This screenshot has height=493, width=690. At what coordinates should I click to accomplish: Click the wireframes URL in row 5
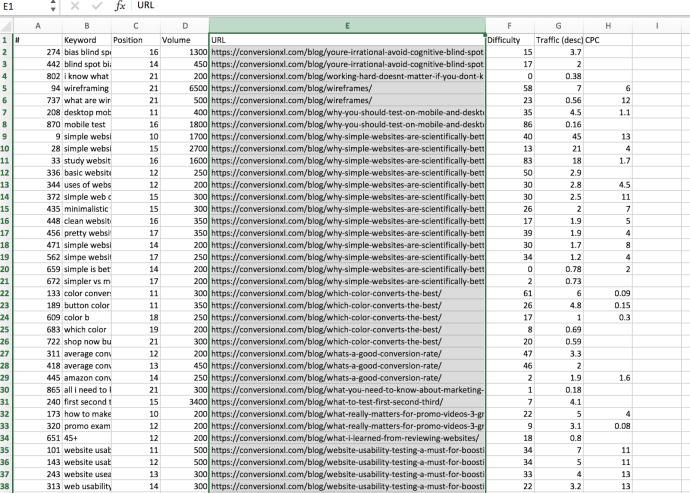(347, 88)
